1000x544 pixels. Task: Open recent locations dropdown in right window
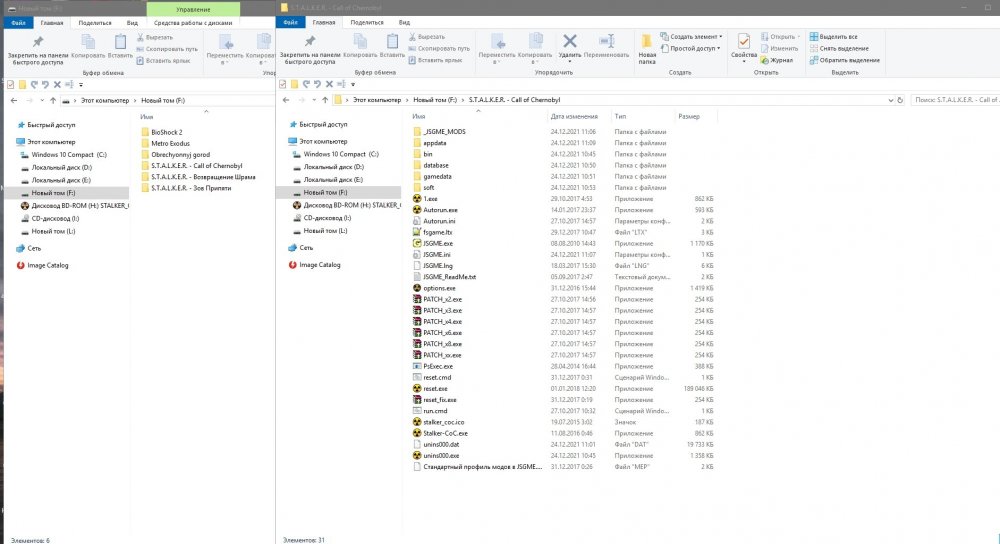click(314, 100)
